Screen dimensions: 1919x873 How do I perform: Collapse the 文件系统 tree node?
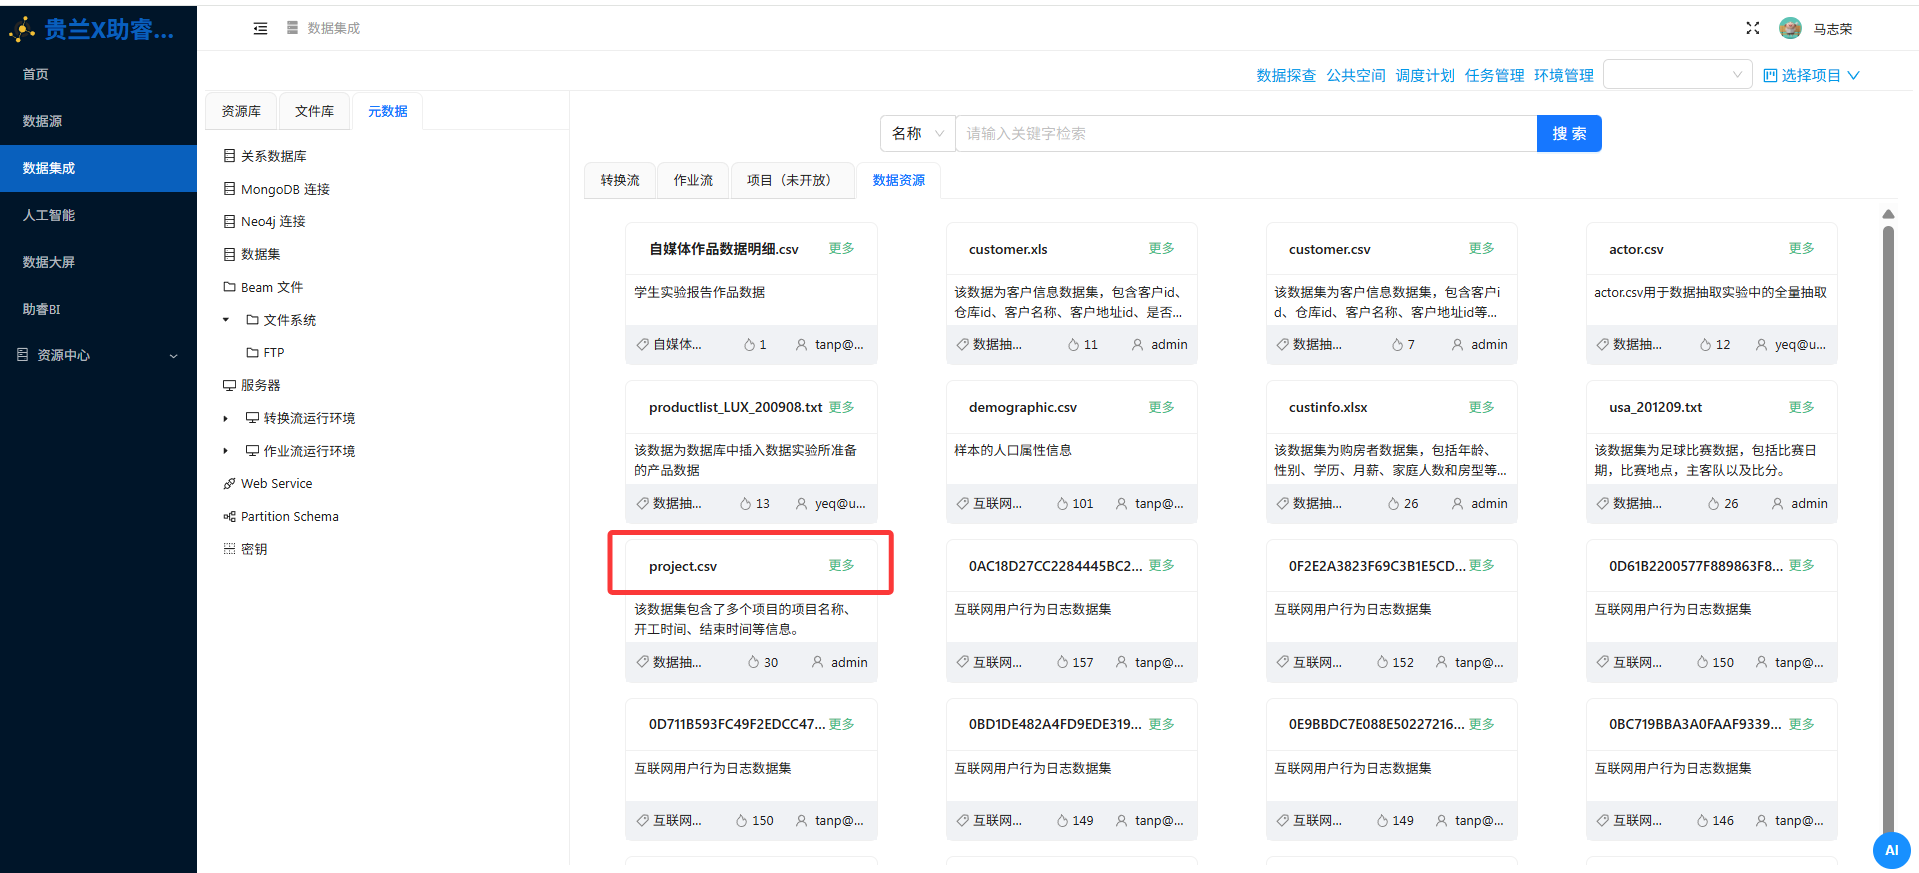coord(226,320)
